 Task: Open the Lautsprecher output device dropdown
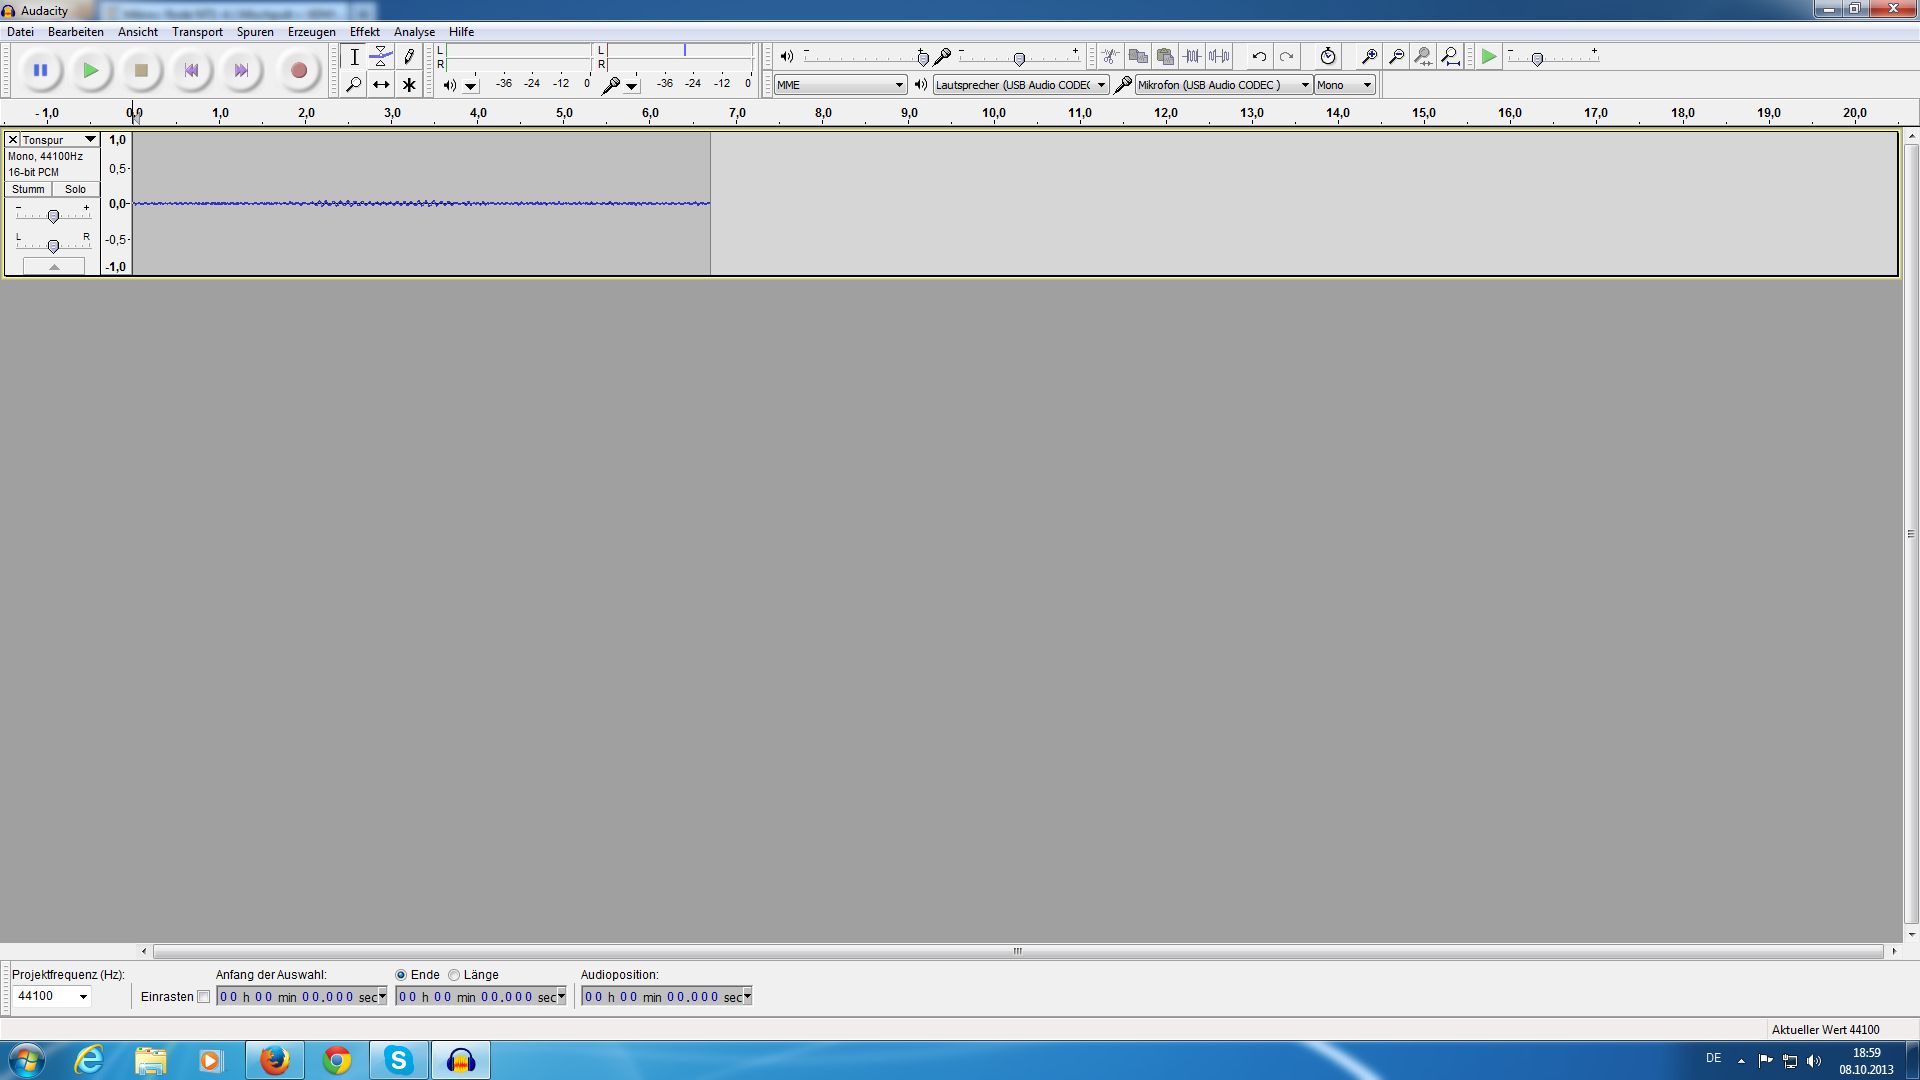(1020, 85)
